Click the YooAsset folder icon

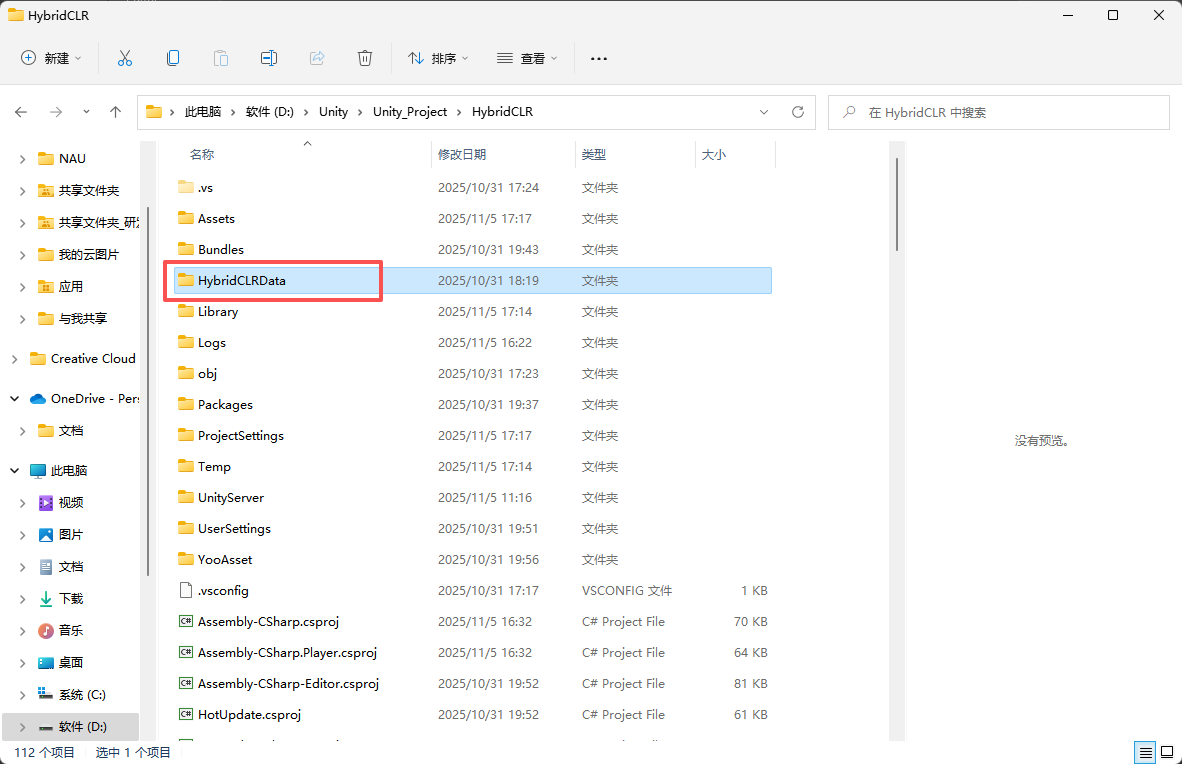pos(185,559)
